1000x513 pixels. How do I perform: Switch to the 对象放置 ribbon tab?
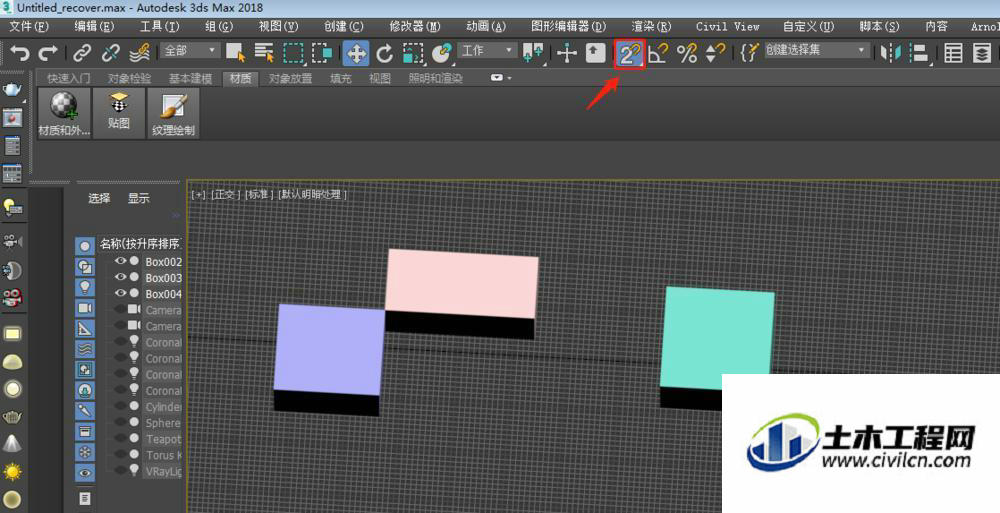(290, 78)
